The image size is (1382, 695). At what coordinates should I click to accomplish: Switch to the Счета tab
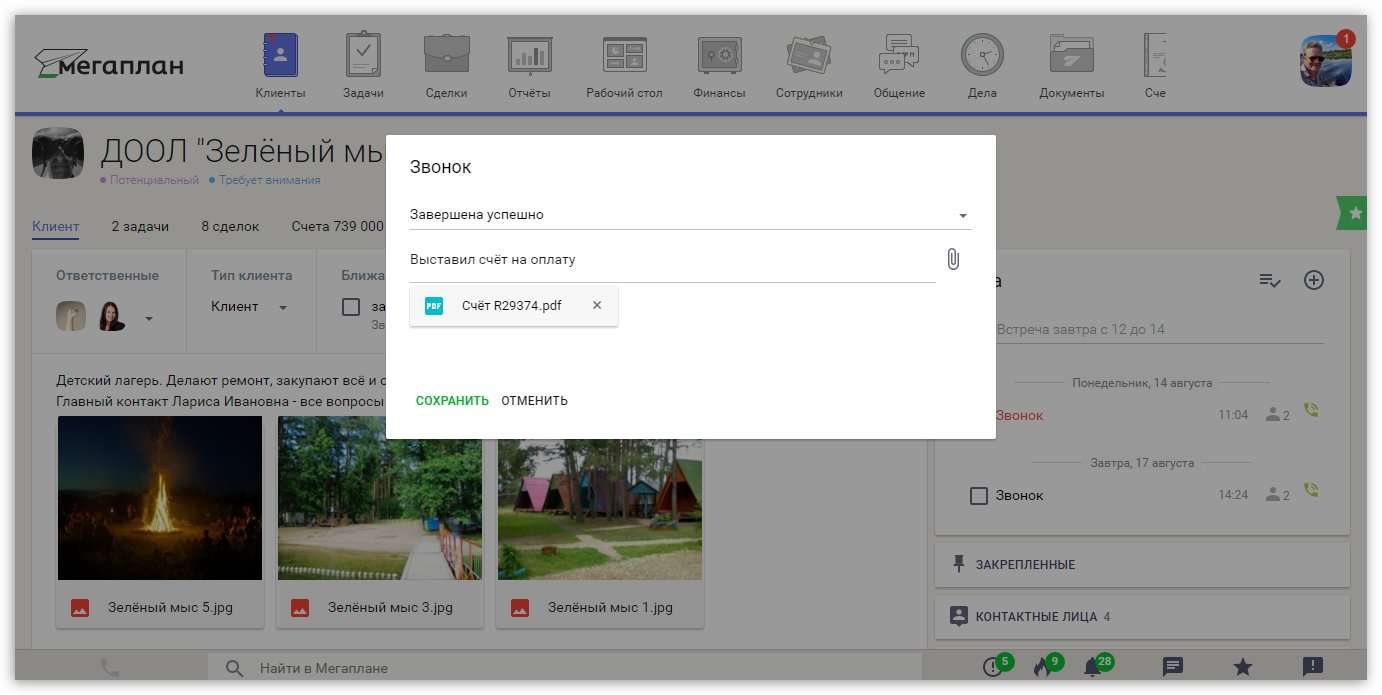pos(337,227)
